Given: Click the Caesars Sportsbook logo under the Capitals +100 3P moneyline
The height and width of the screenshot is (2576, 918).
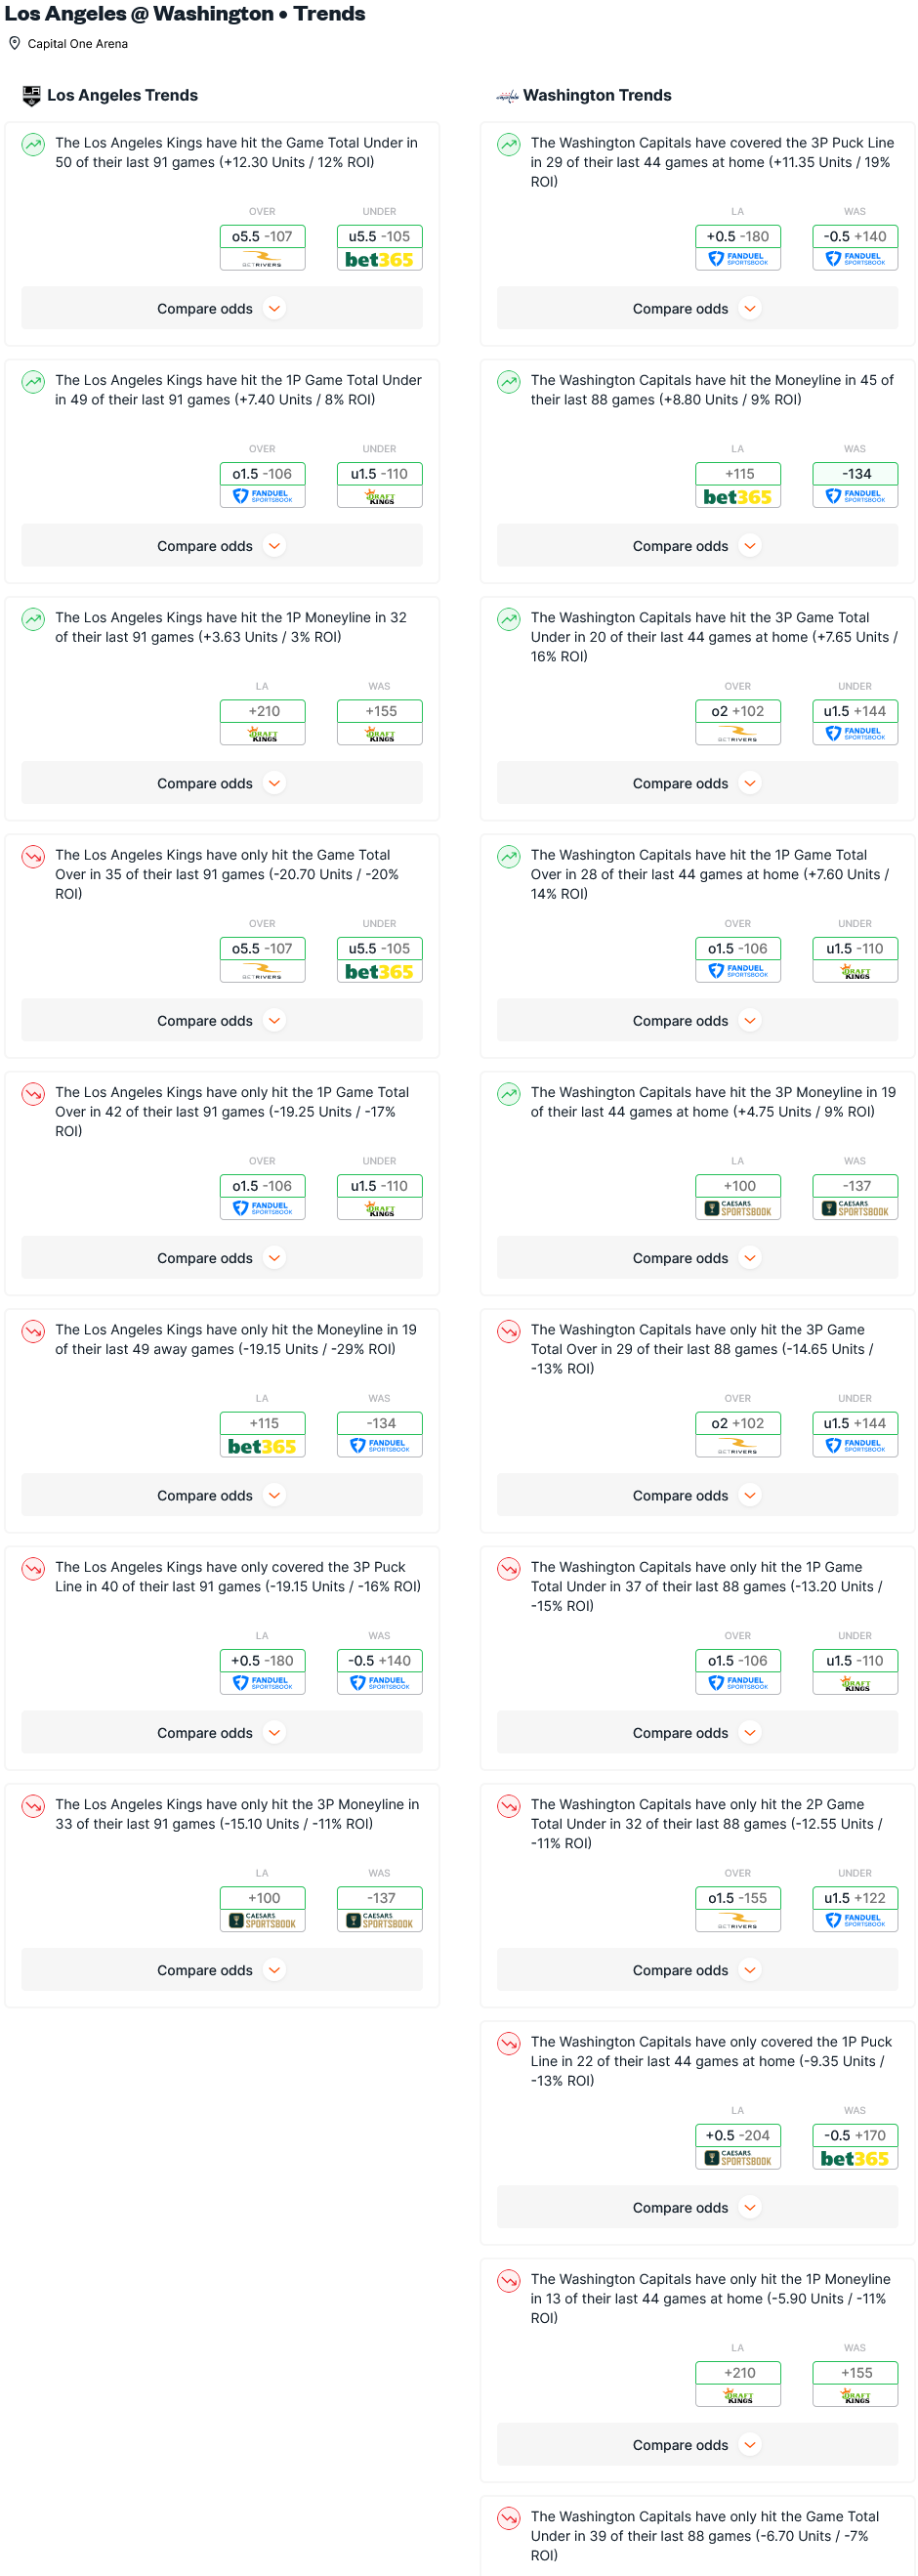Looking at the screenshot, I should coord(738,1208).
